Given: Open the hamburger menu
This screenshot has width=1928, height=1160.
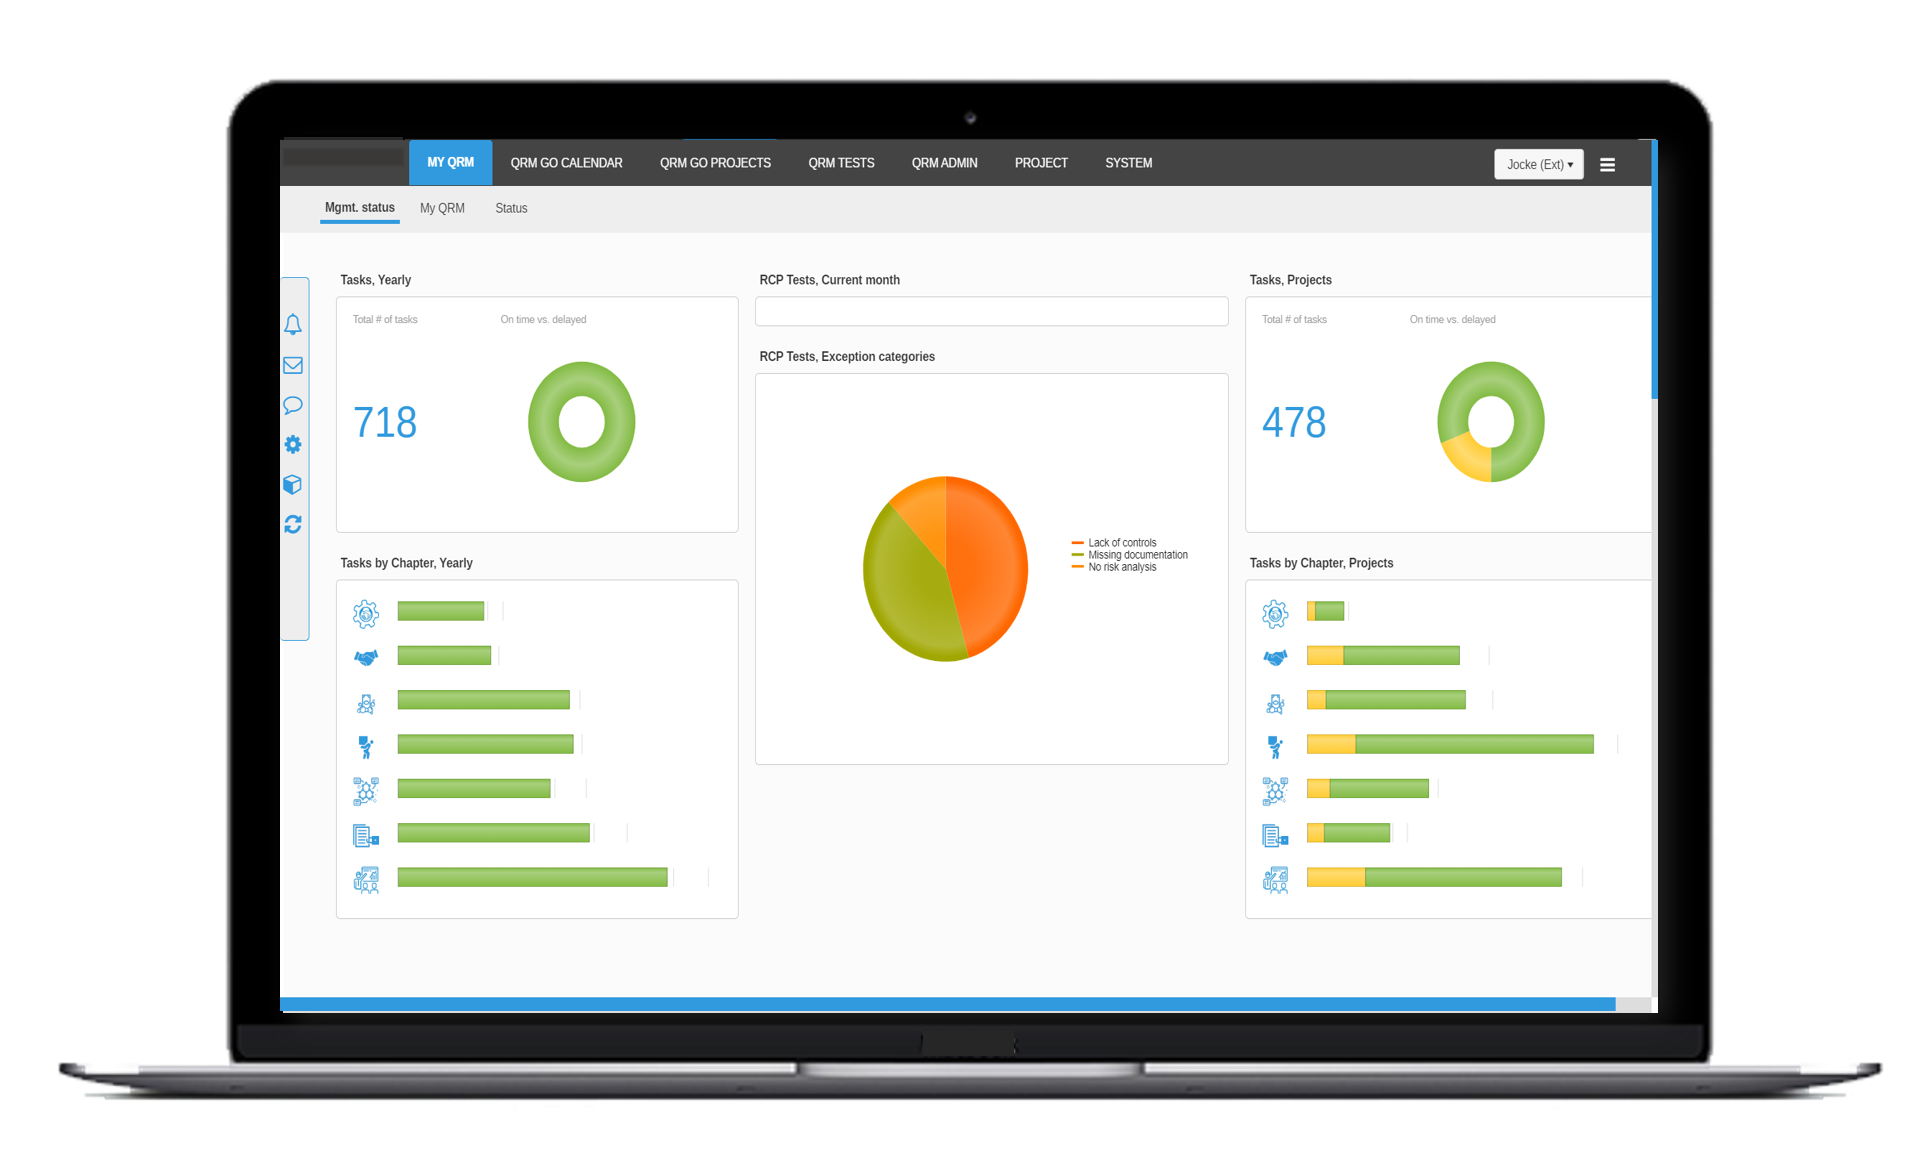Looking at the screenshot, I should (1607, 164).
